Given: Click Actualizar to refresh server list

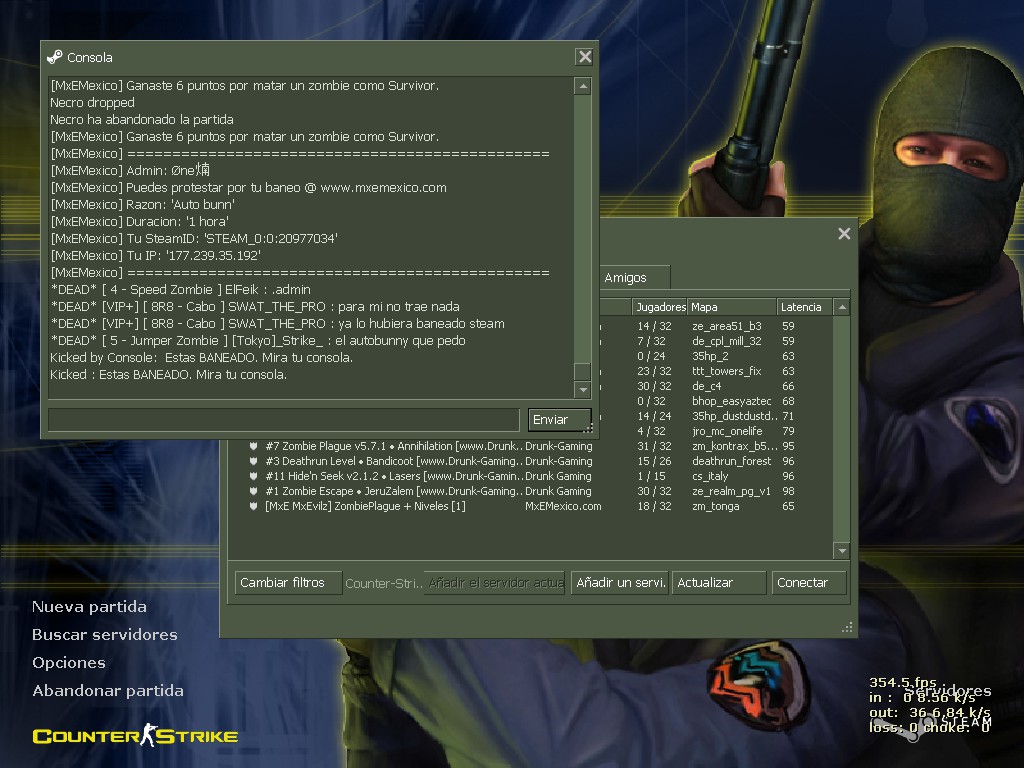Looking at the screenshot, I should click(x=718, y=583).
